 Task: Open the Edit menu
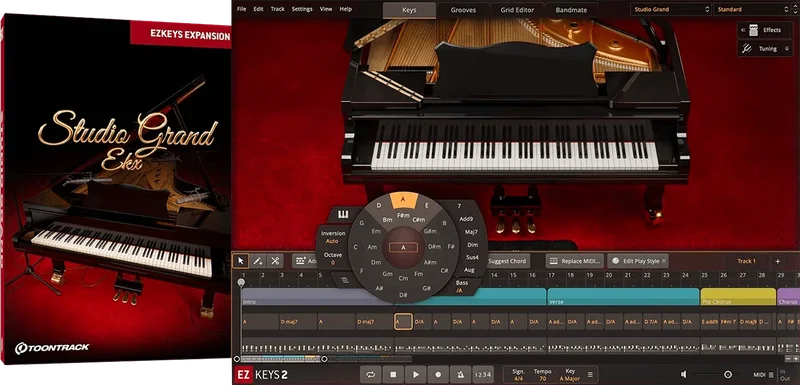[x=259, y=9]
